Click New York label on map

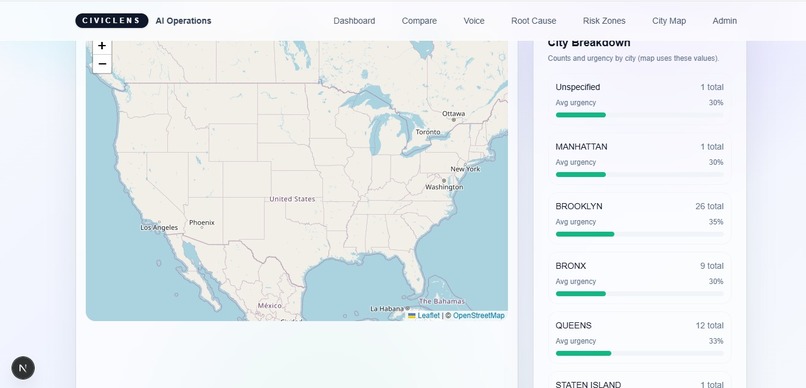click(x=465, y=169)
